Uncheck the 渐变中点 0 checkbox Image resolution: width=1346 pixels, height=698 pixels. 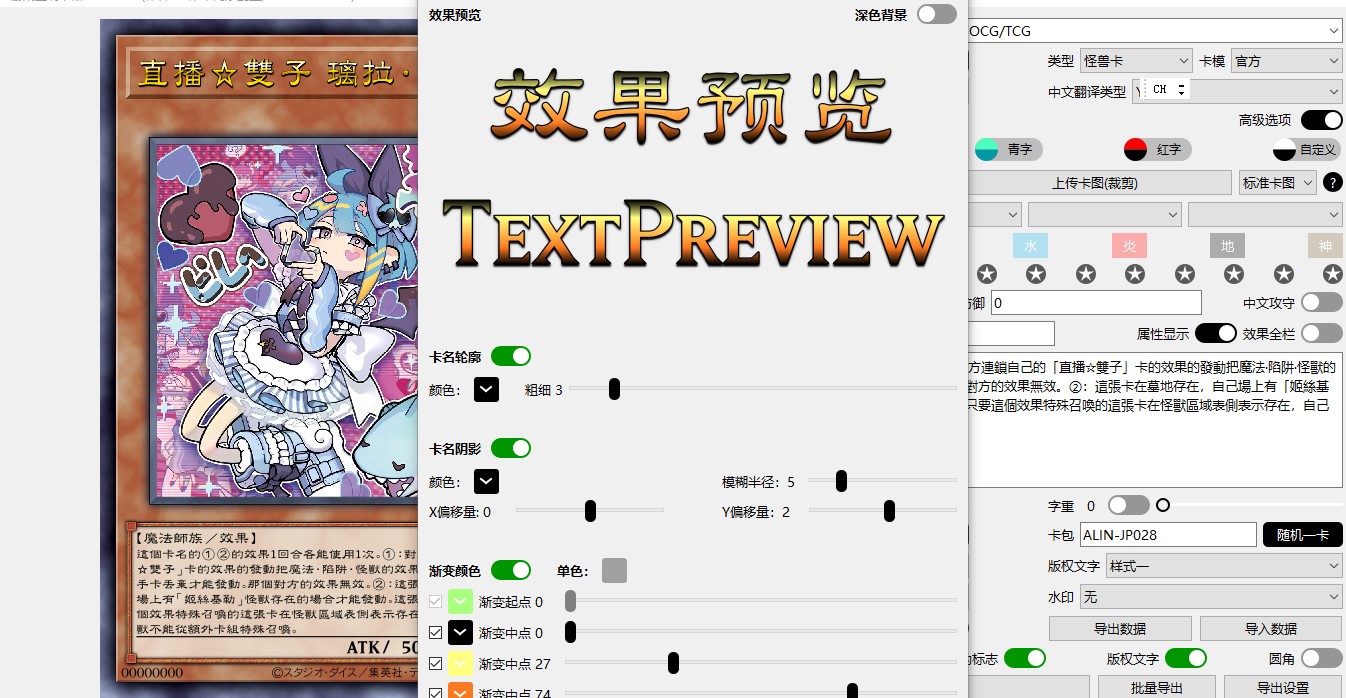click(x=435, y=632)
